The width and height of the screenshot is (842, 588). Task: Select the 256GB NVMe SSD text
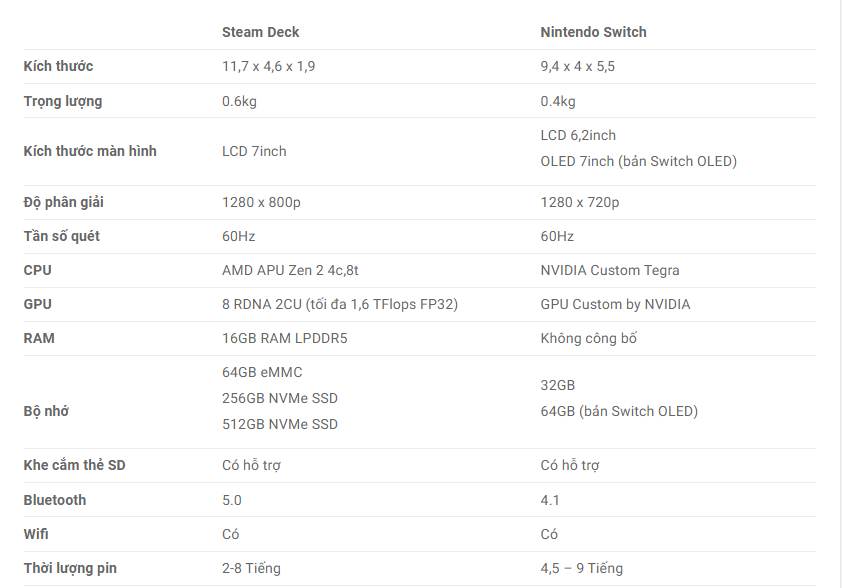pyautogui.click(x=280, y=398)
